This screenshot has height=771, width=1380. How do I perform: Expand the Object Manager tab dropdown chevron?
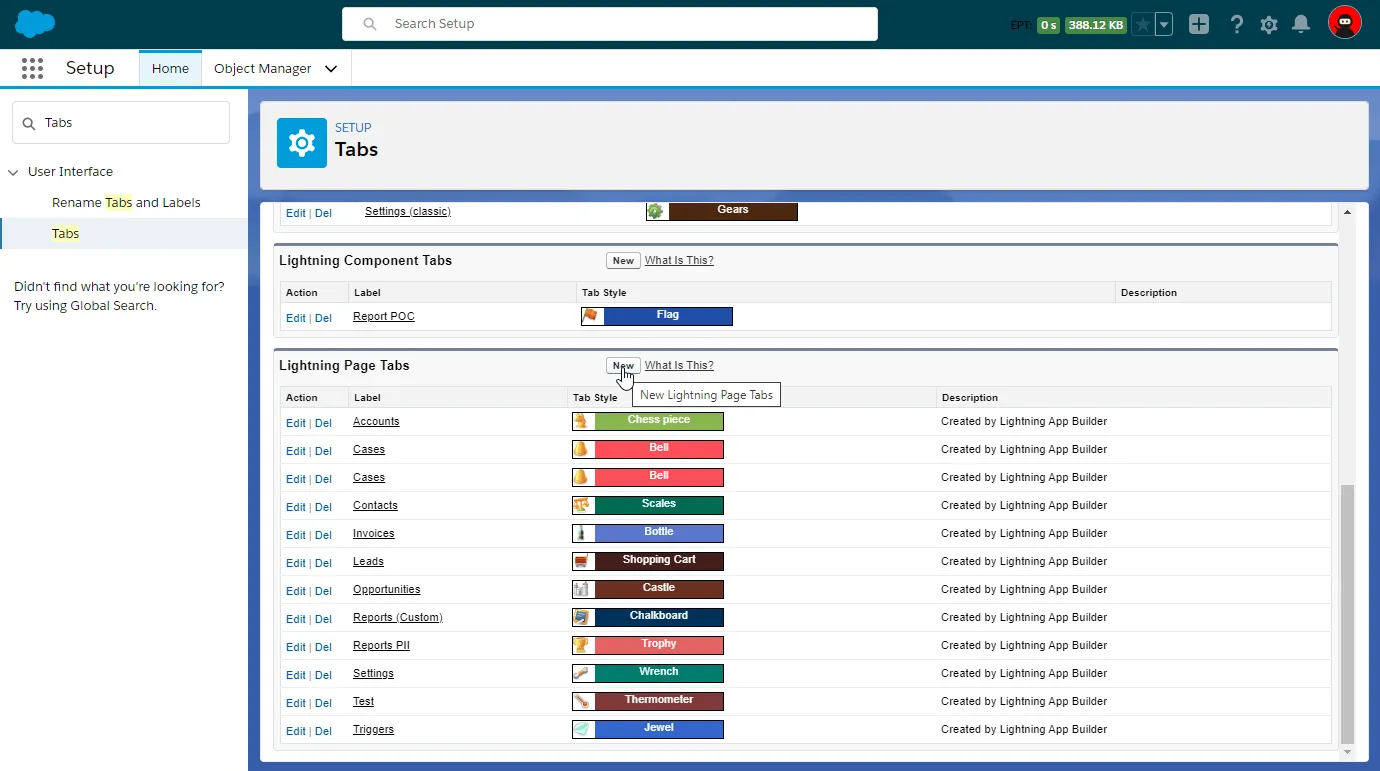tap(331, 69)
